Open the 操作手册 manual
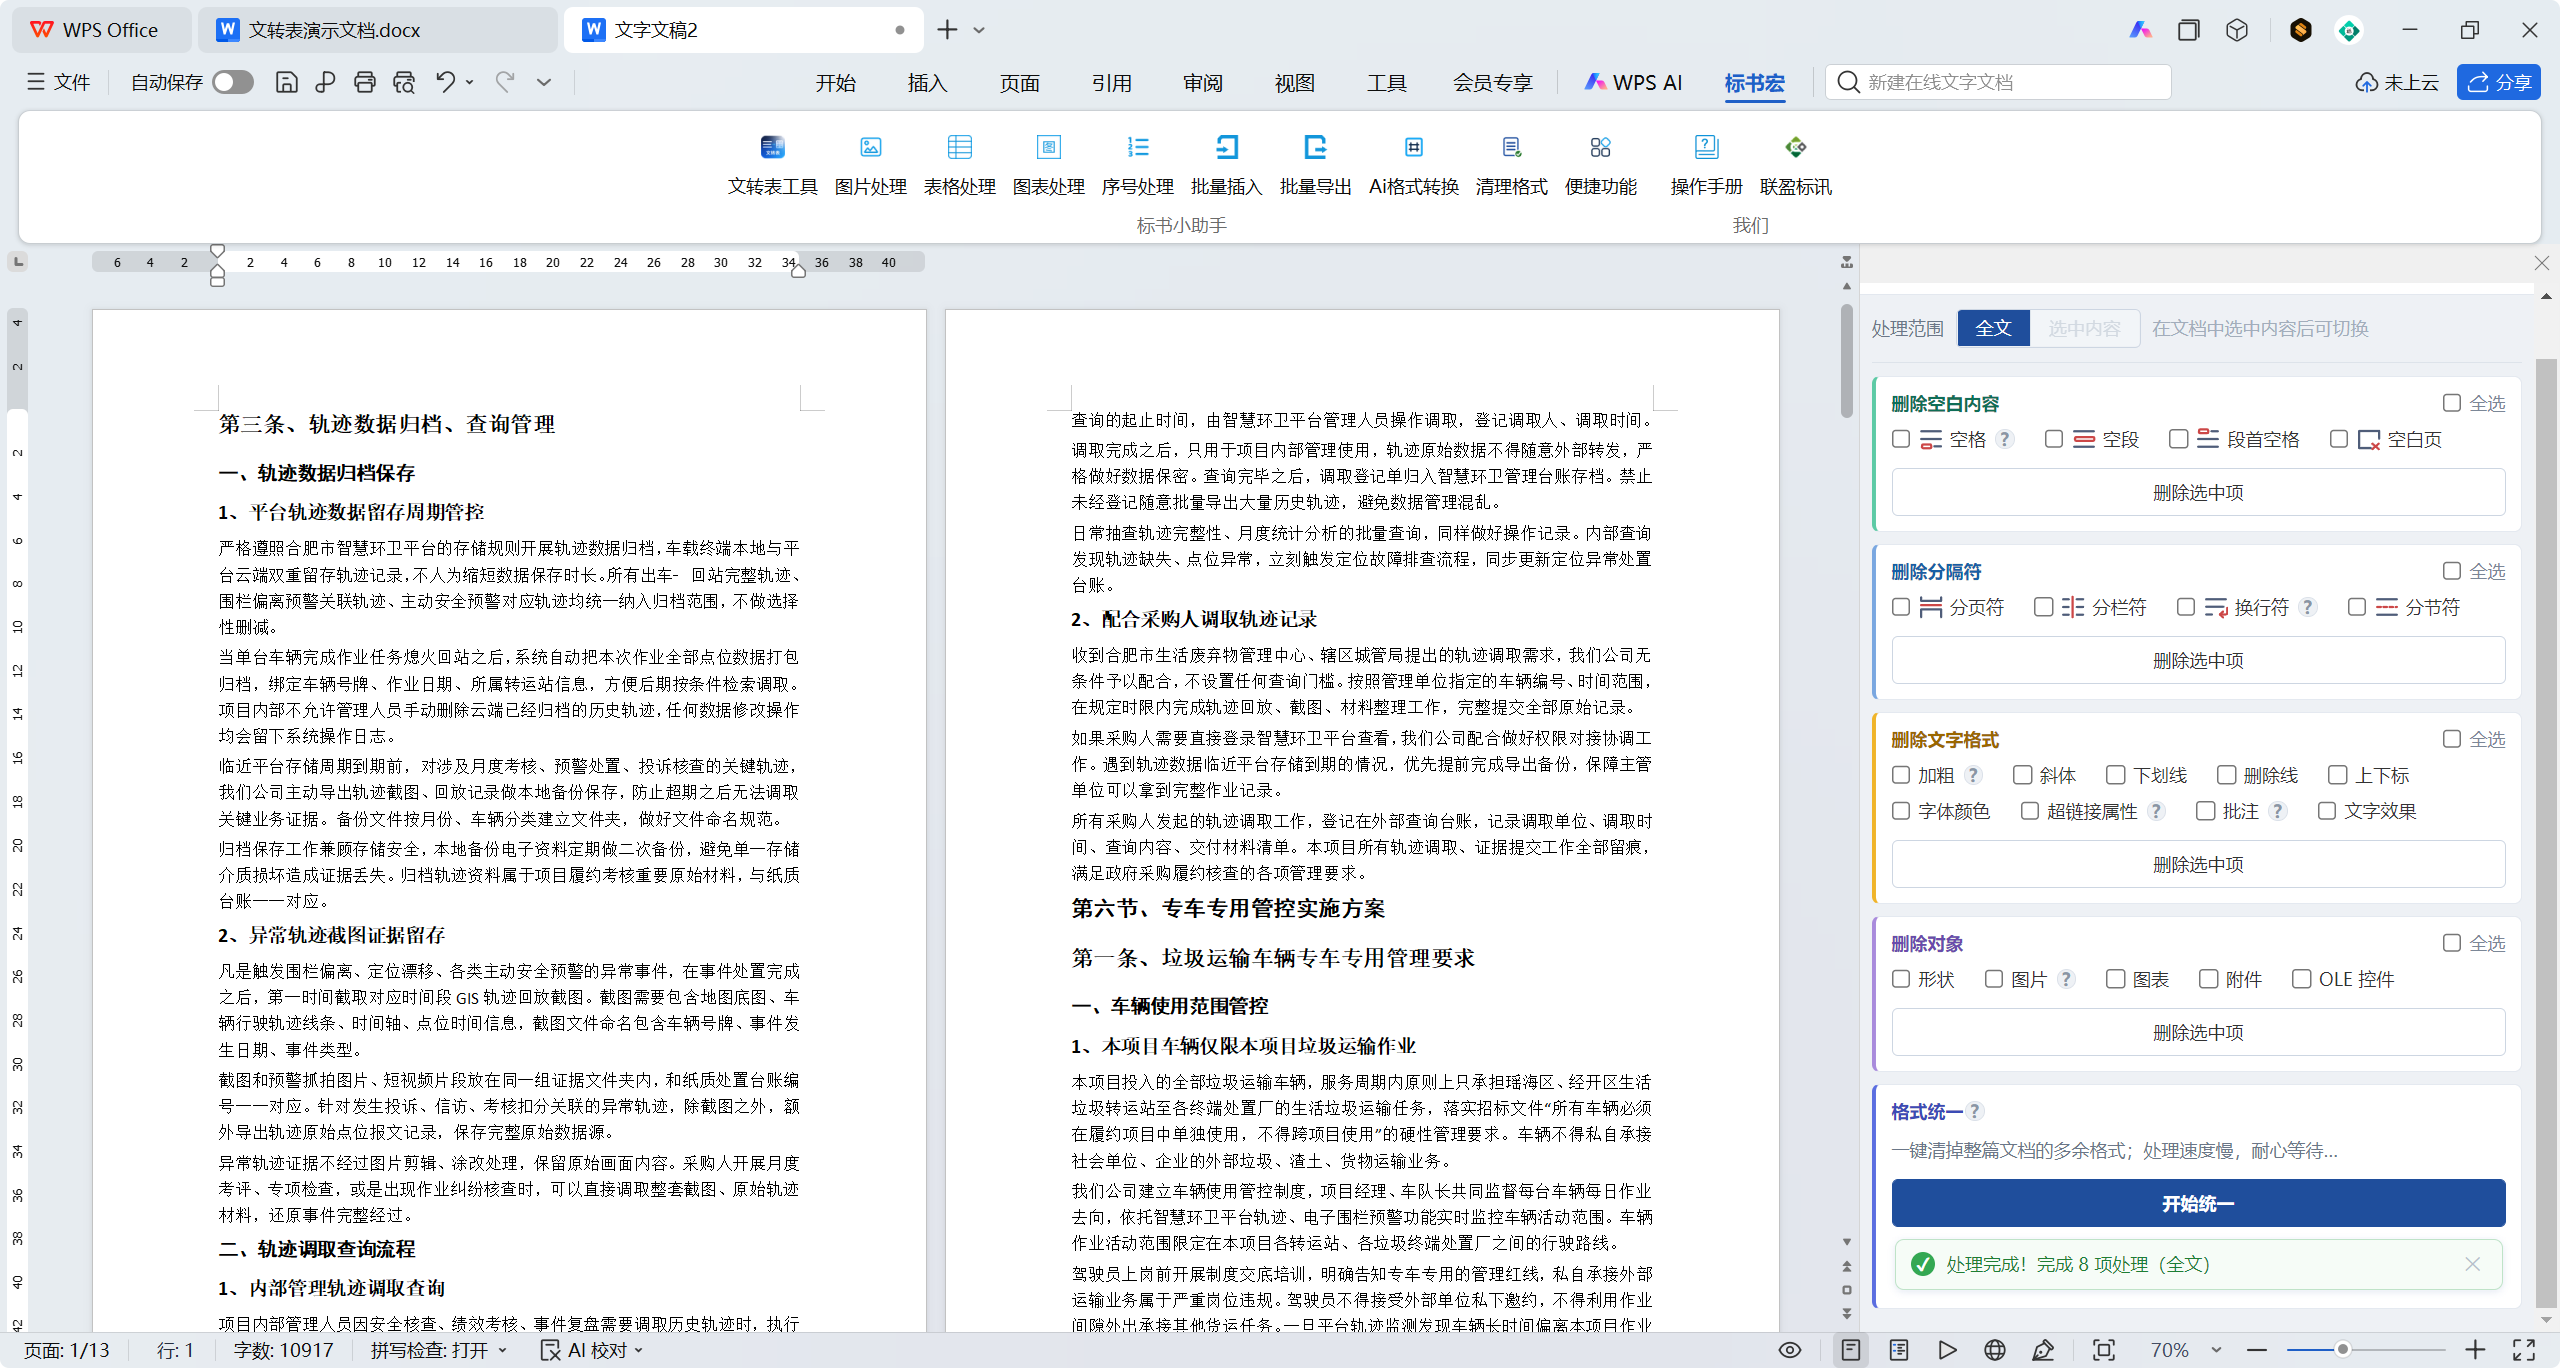The width and height of the screenshot is (2560, 1368). click(1706, 165)
